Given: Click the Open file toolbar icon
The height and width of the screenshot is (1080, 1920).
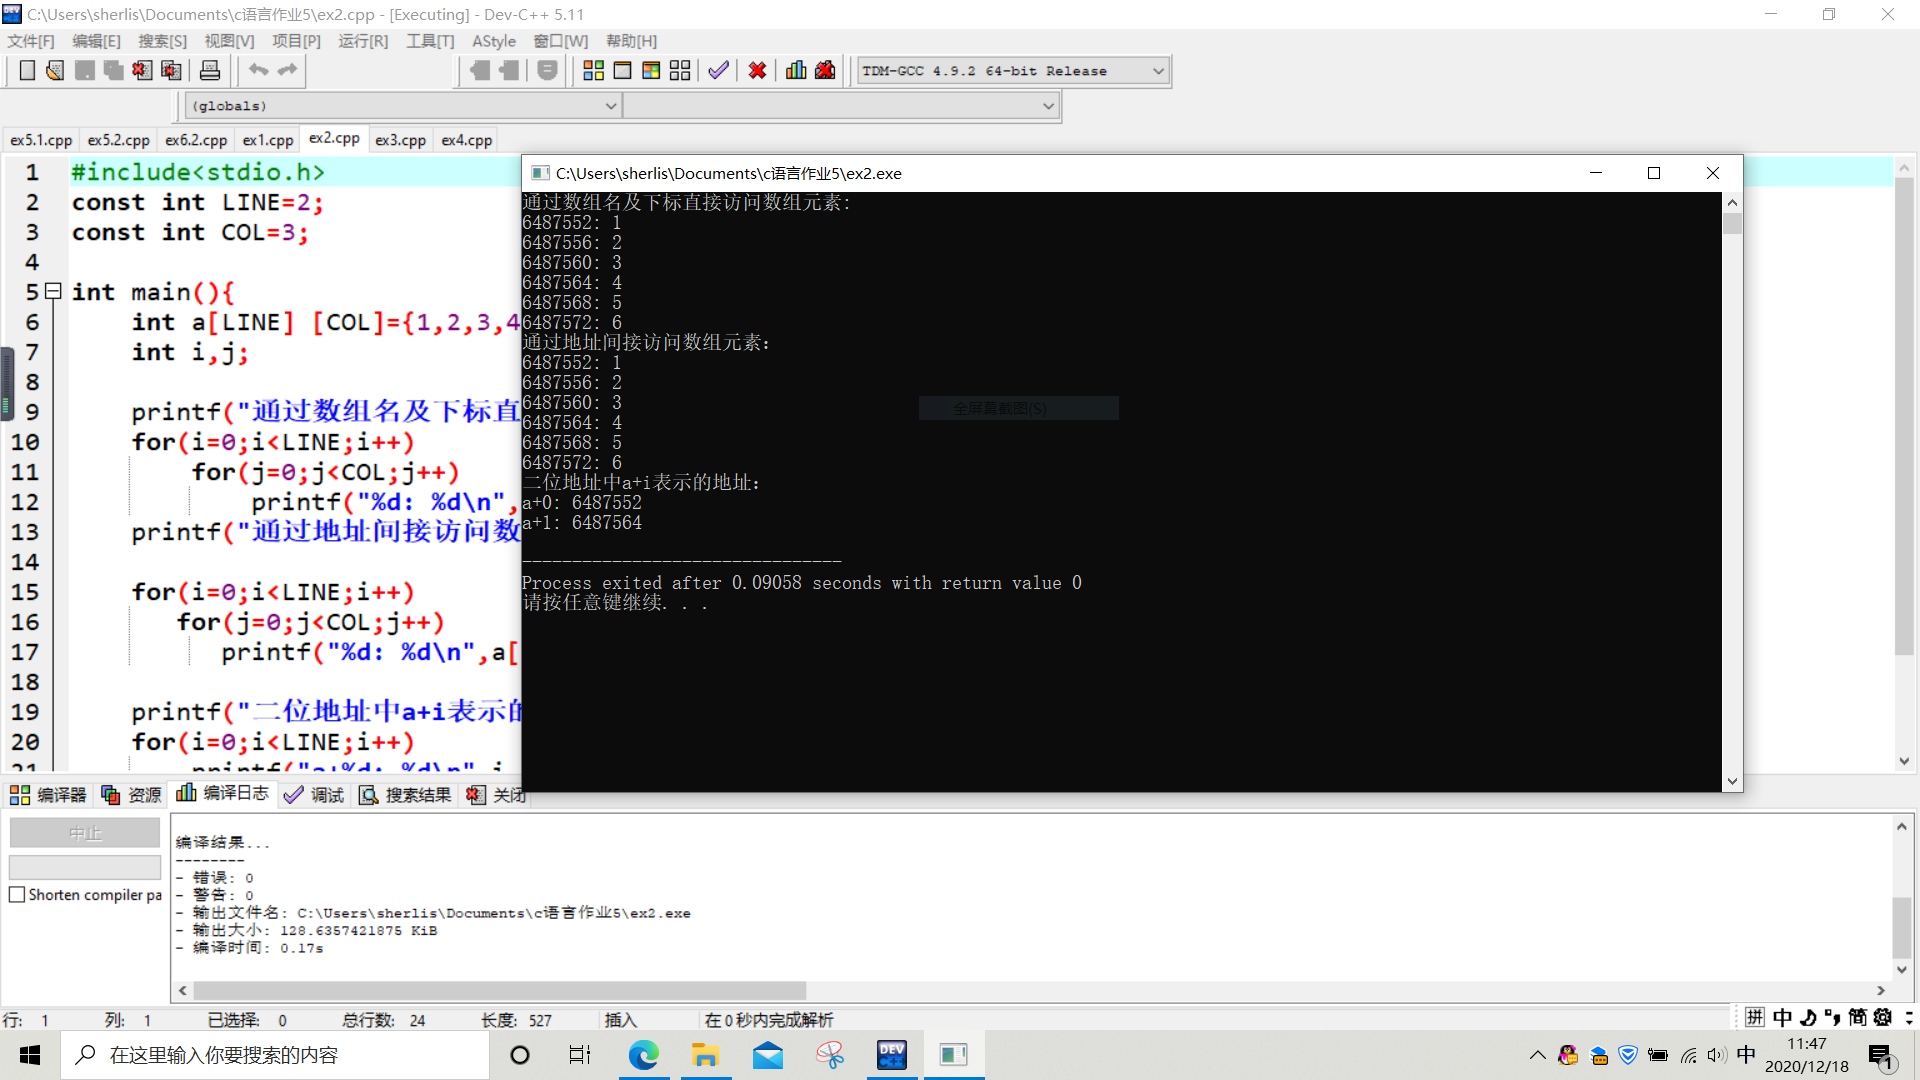Looking at the screenshot, I should (x=55, y=70).
